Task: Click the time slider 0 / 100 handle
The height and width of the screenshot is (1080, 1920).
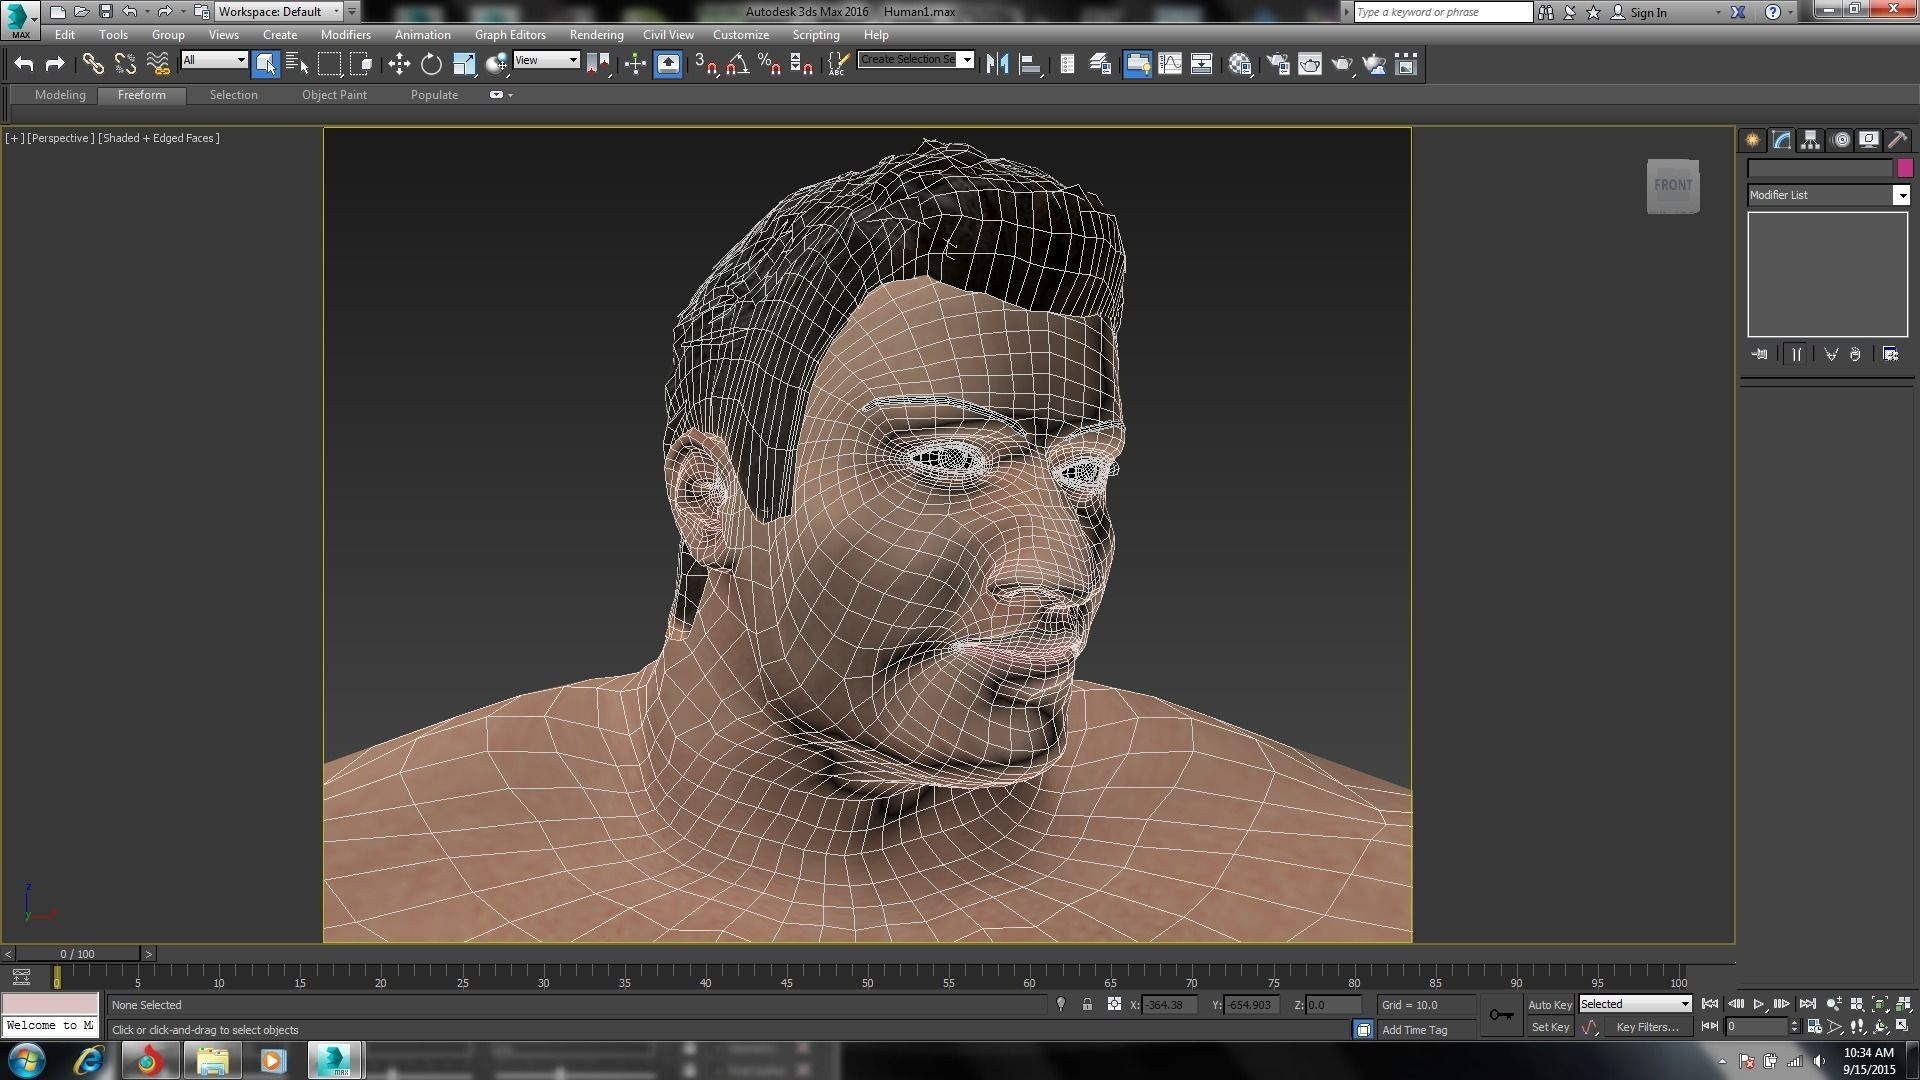Action: (77, 954)
